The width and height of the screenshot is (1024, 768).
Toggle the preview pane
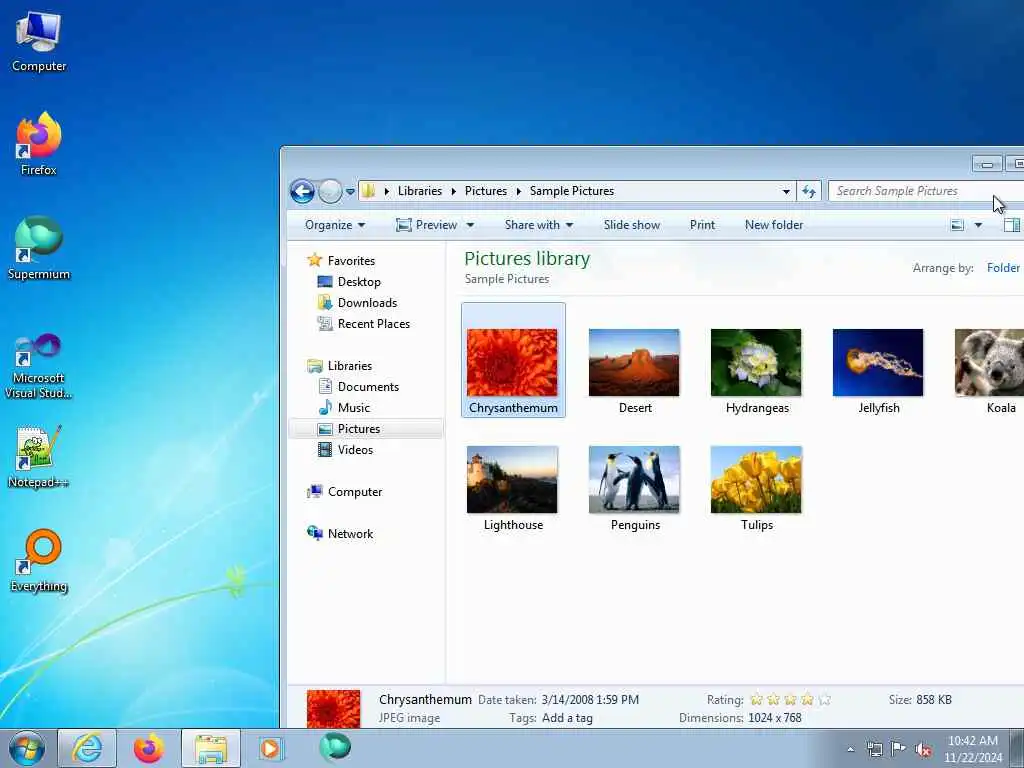pyautogui.click(x=1012, y=225)
